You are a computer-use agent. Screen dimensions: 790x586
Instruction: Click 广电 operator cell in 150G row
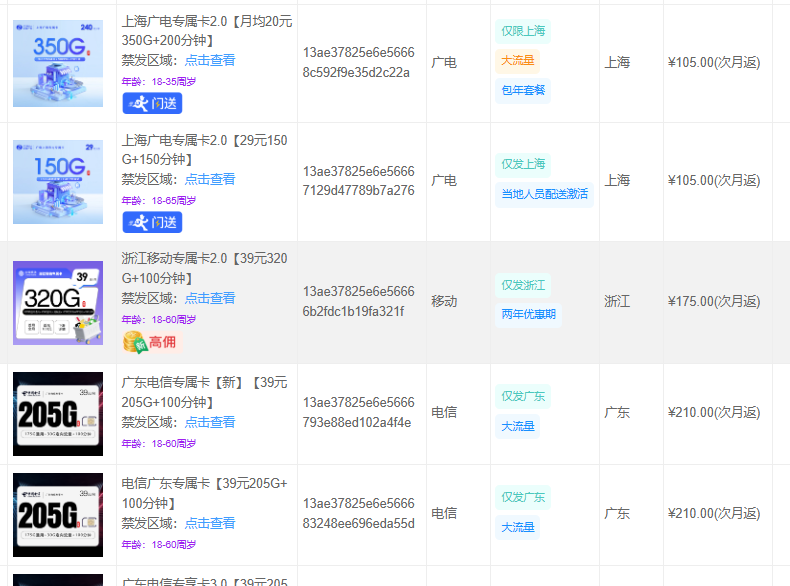point(444,180)
